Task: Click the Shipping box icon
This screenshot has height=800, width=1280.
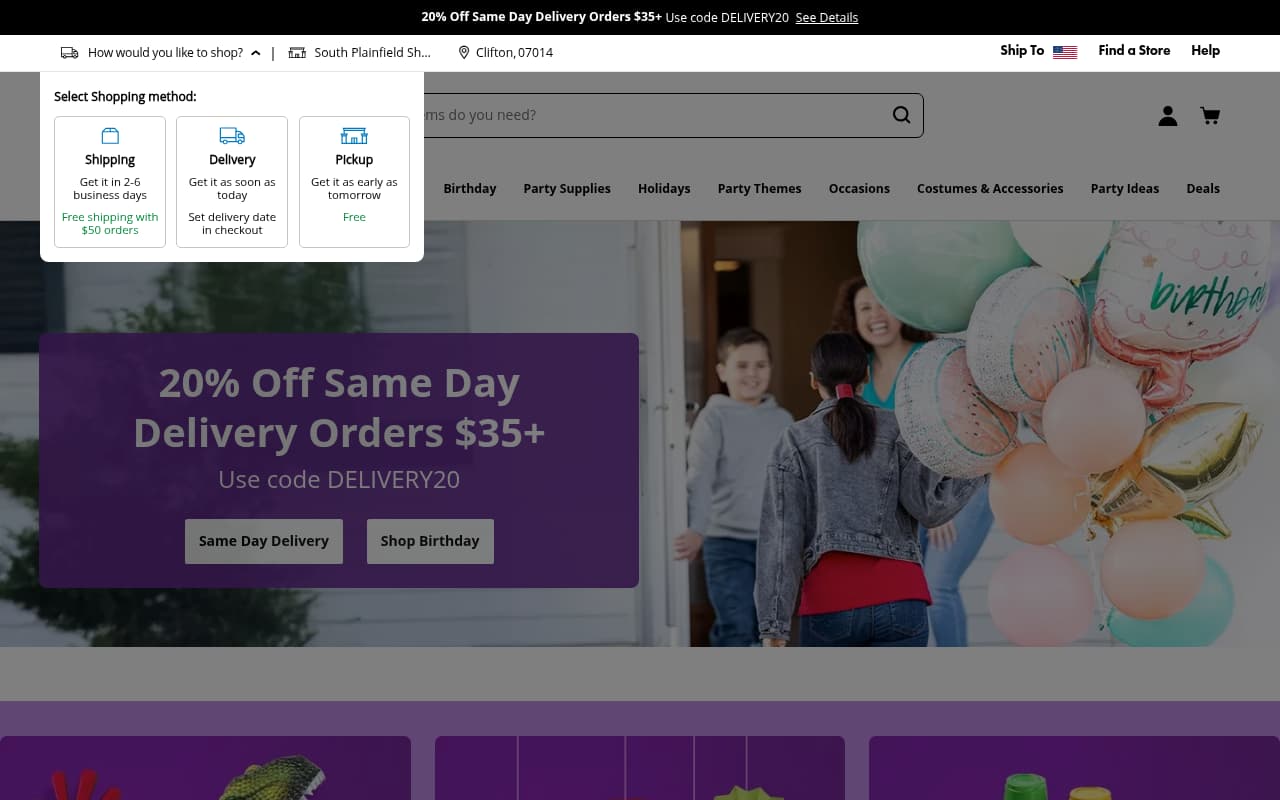Action: click(x=110, y=135)
